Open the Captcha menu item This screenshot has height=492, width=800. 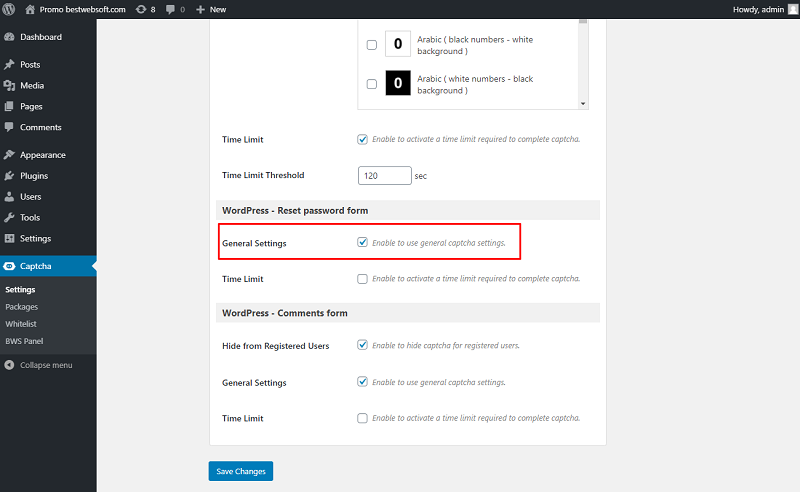coord(48,266)
